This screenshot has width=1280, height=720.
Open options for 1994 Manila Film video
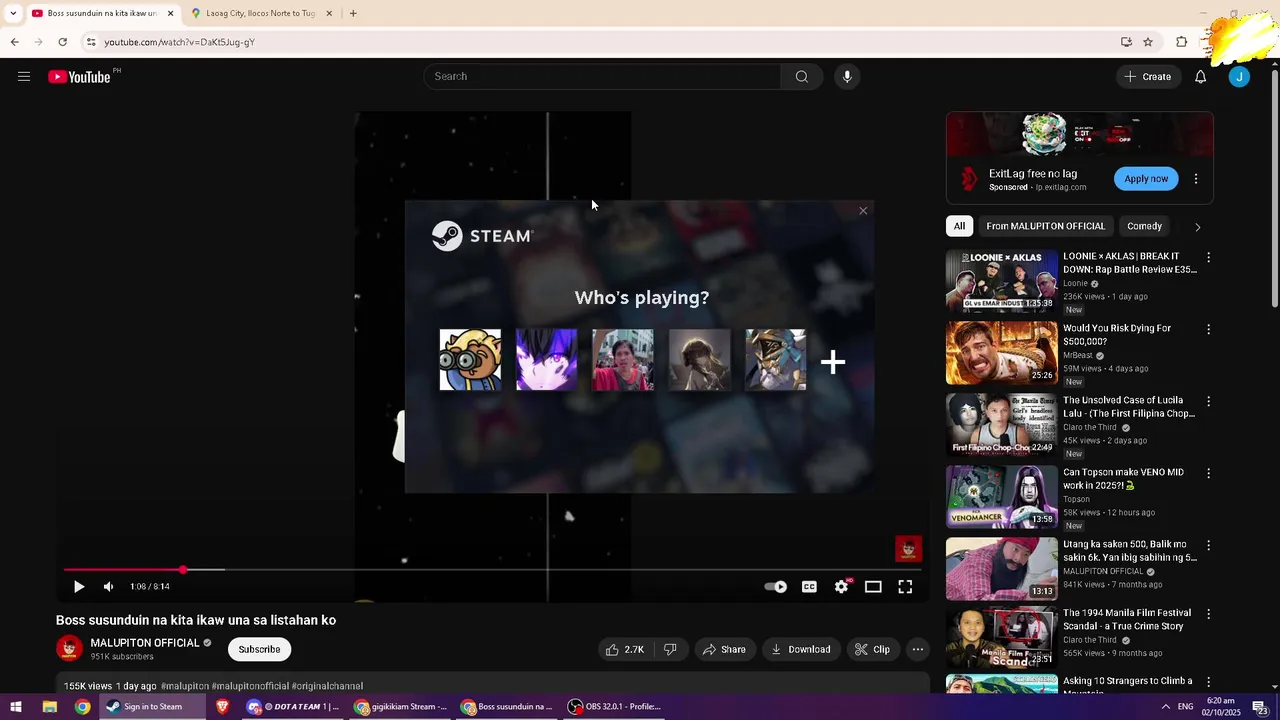pyautogui.click(x=1208, y=615)
